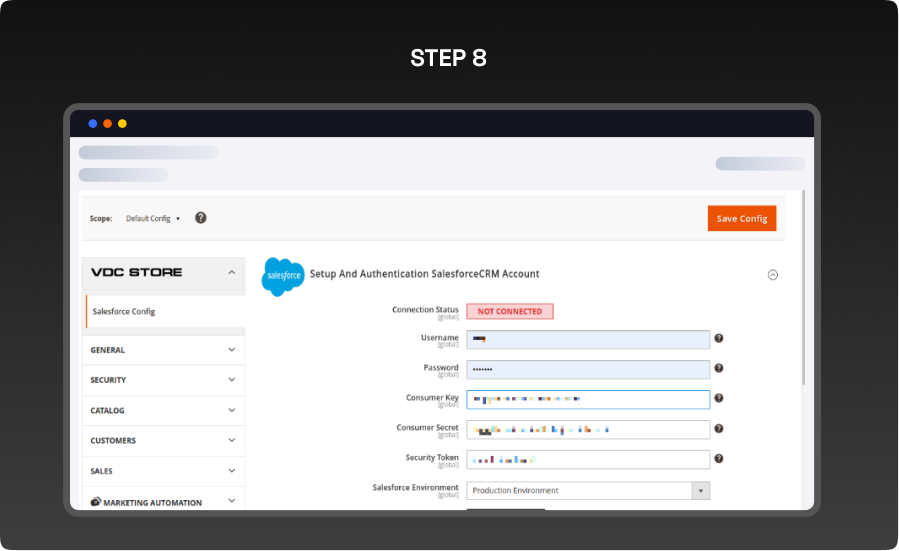Click the help icon beside Consumer Key
This screenshot has height=551, width=899.
tap(718, 398)
